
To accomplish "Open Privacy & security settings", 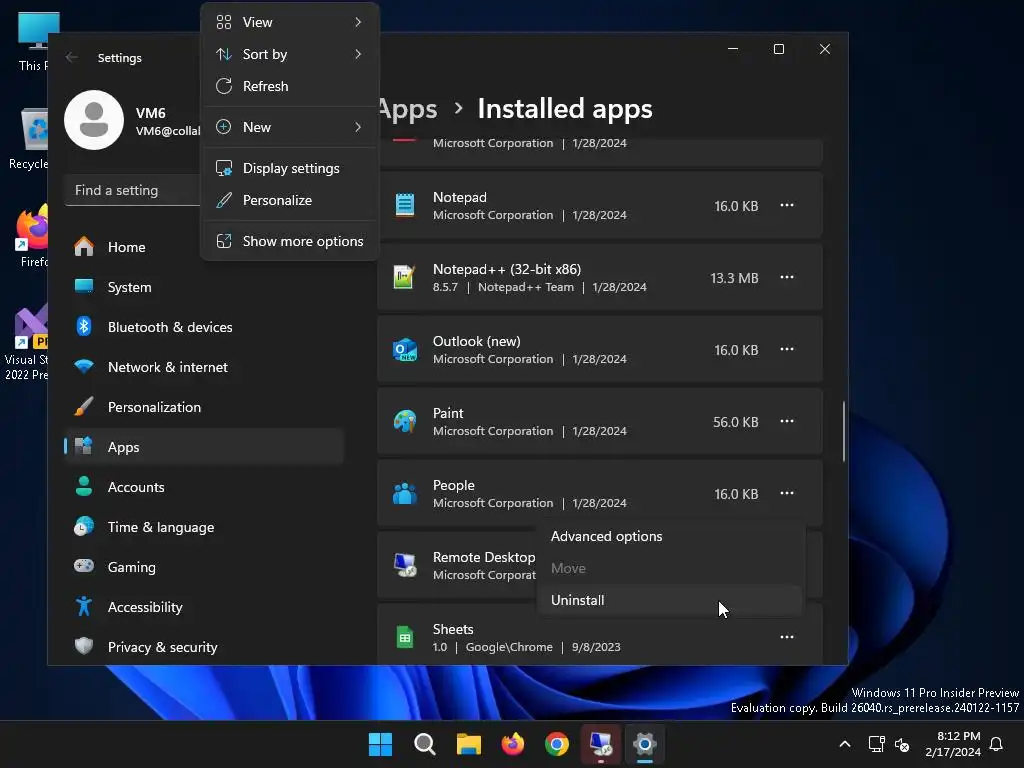I will [x=204, y=647].
